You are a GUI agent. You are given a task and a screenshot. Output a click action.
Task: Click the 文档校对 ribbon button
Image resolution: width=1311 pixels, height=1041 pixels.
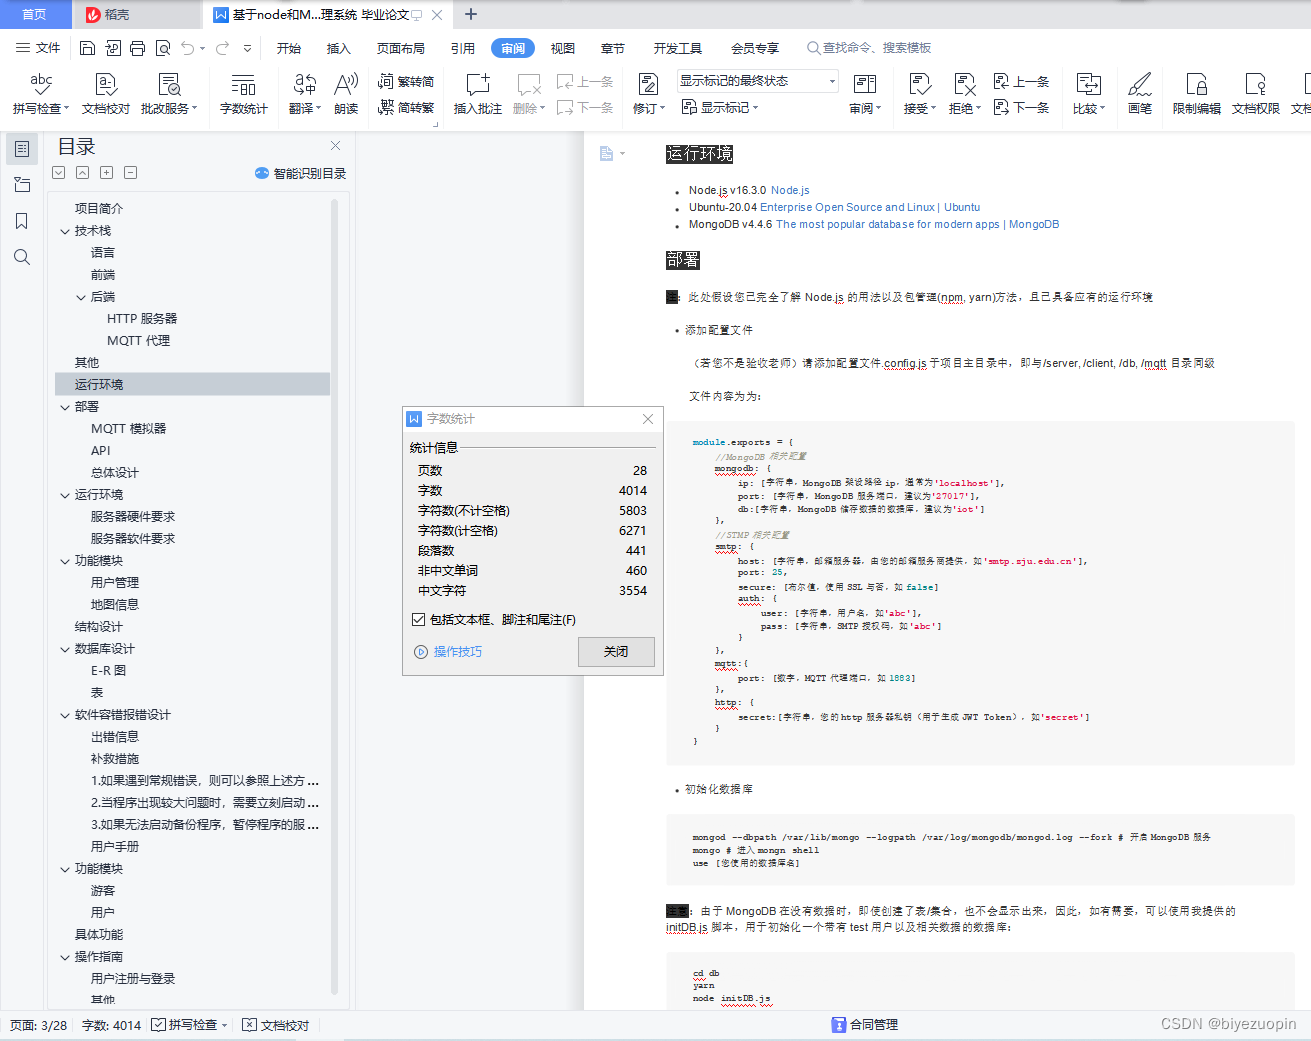pos(106,94)
